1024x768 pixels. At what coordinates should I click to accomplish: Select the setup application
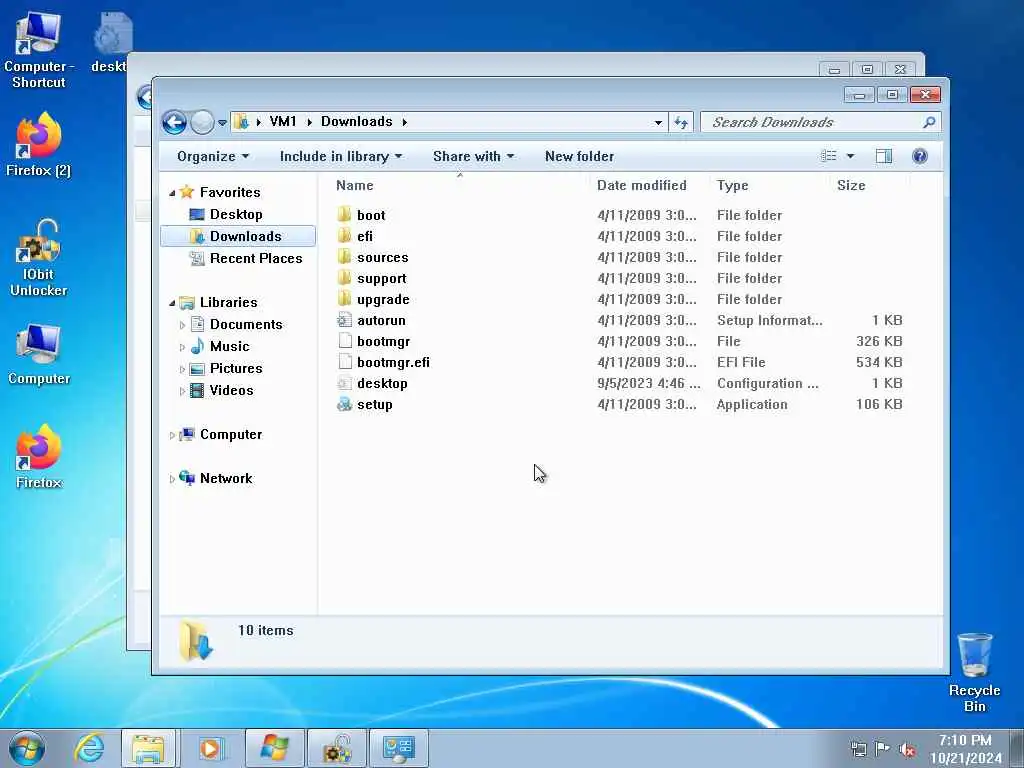375,404
